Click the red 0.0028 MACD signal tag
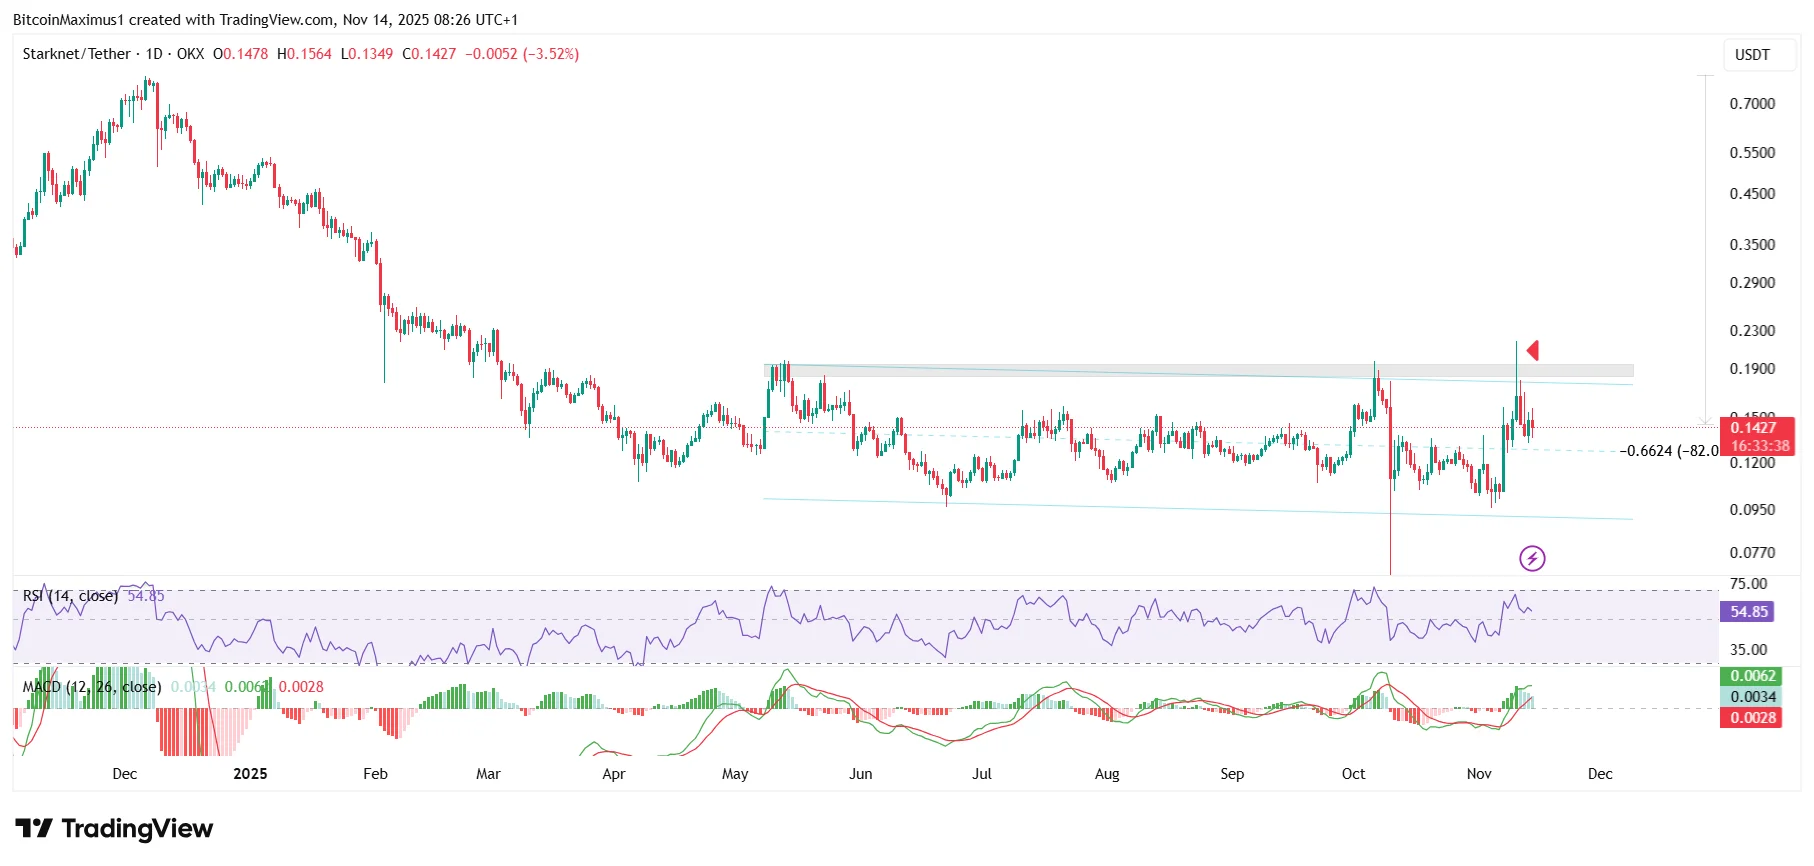Image resolution: width=1814 pixels, height=866 pixels. [x=1752, y=718]
